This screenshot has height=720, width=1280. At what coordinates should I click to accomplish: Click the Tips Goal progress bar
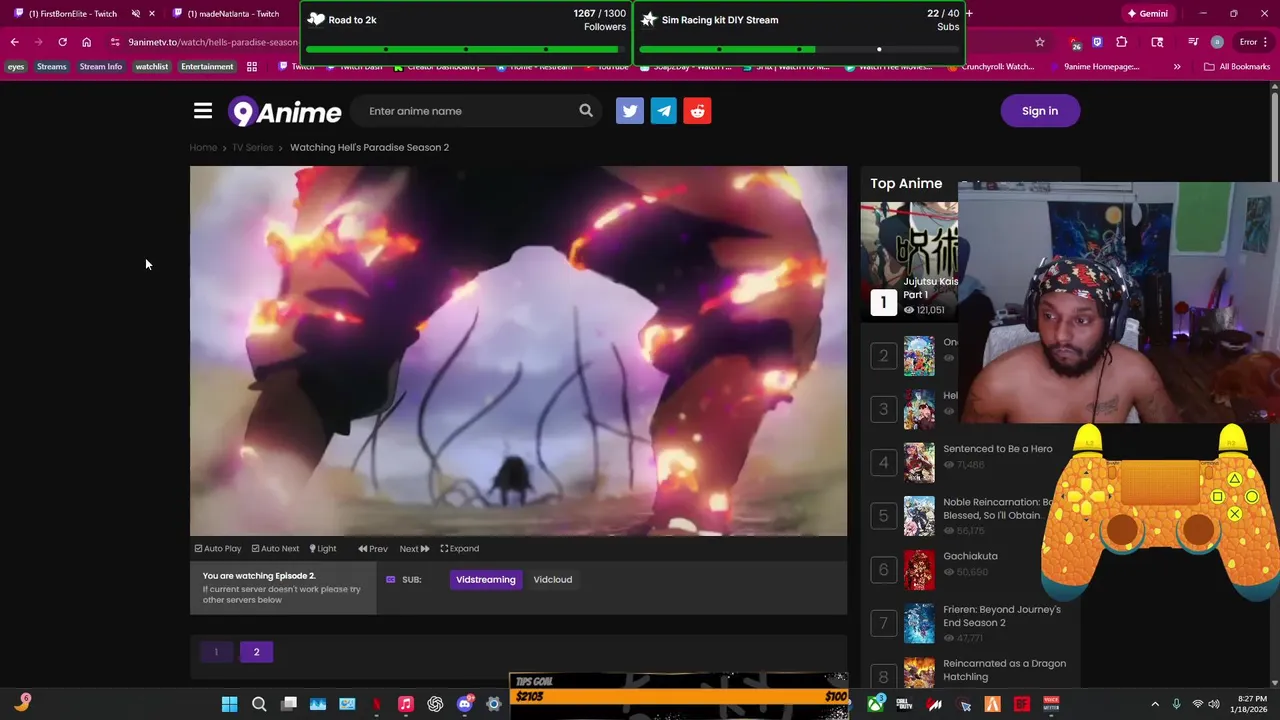679,696
